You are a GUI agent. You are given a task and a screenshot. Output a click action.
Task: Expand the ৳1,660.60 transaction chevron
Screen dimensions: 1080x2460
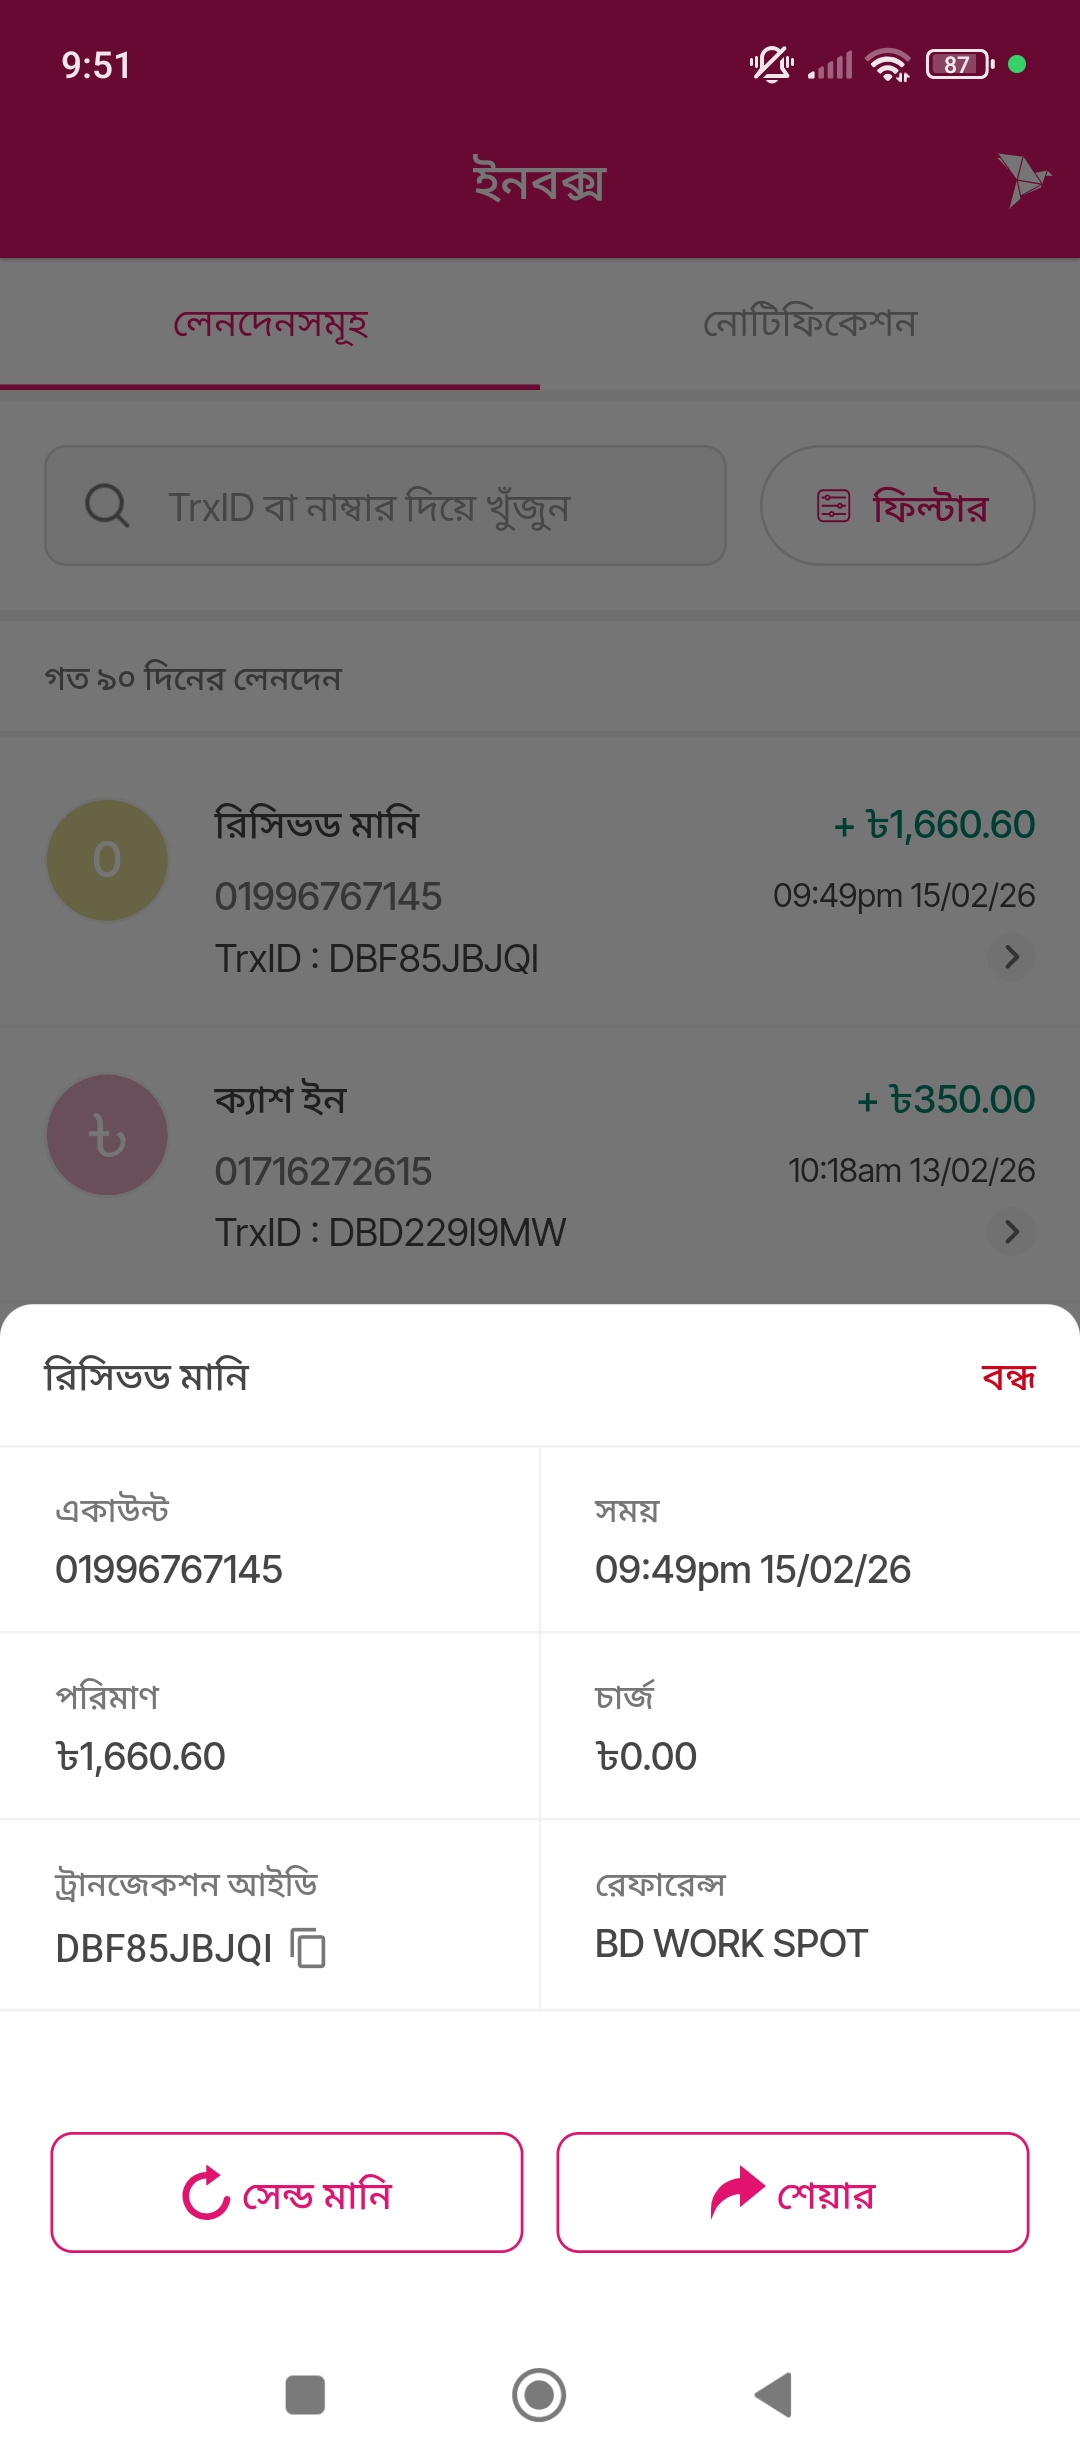click(x=1011, y=957)
